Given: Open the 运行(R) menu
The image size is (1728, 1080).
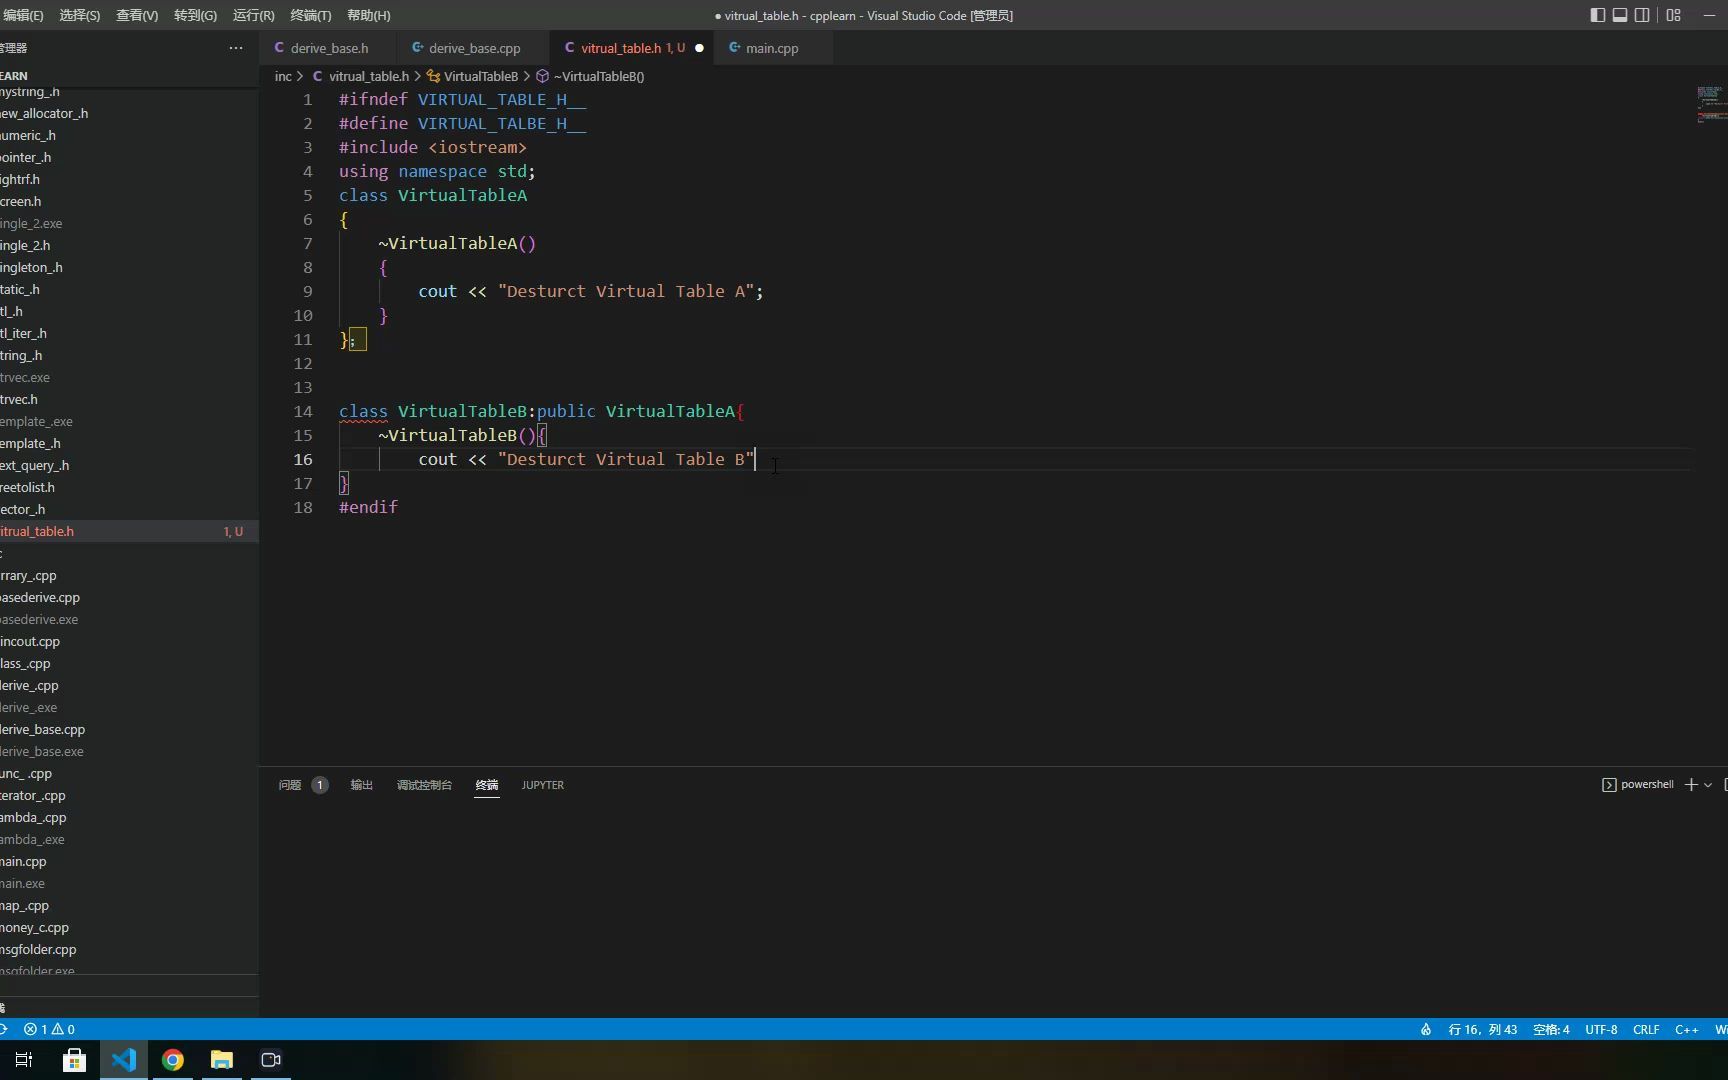Looking at the screenshot, I should click(x=253, y=15).
